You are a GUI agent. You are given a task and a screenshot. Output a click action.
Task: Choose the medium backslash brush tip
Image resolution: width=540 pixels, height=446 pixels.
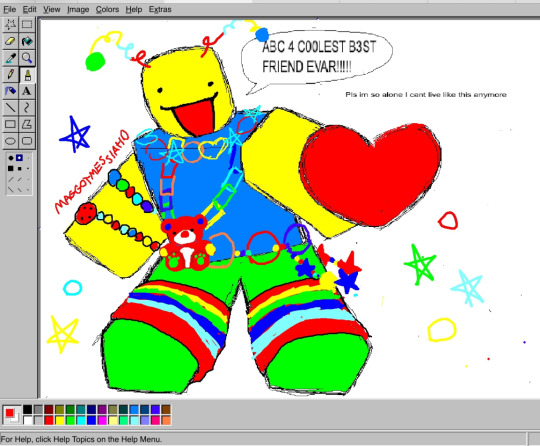[x=20, y=189]
